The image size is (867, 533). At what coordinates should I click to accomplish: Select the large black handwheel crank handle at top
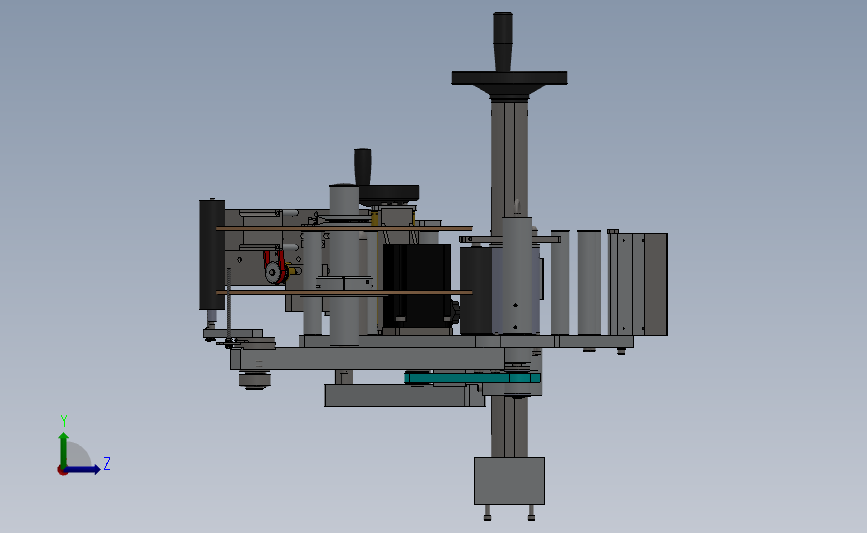pos(503,42)
